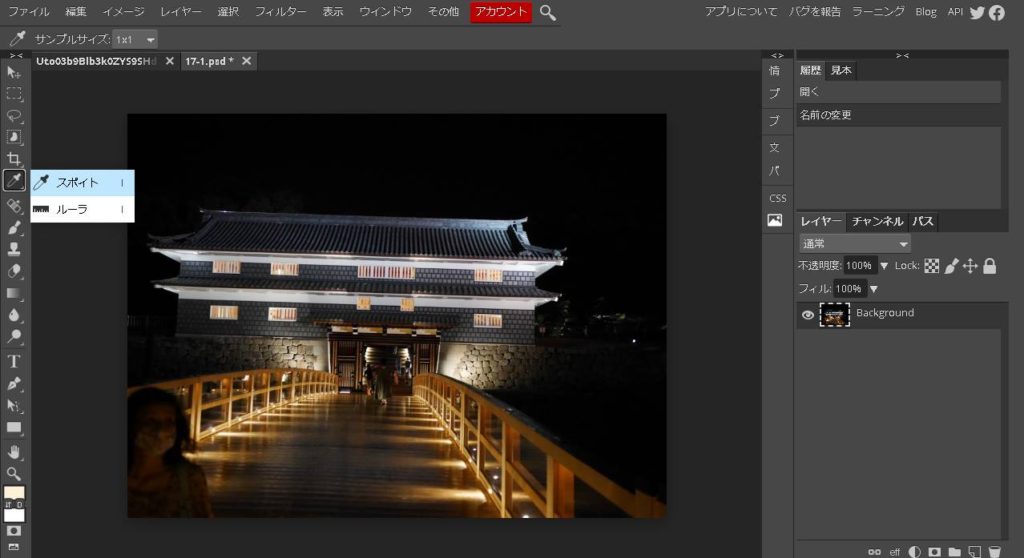Screen dimensions: 1024x558
Task: Click the foreground color swatch
Action: point(13,494)
